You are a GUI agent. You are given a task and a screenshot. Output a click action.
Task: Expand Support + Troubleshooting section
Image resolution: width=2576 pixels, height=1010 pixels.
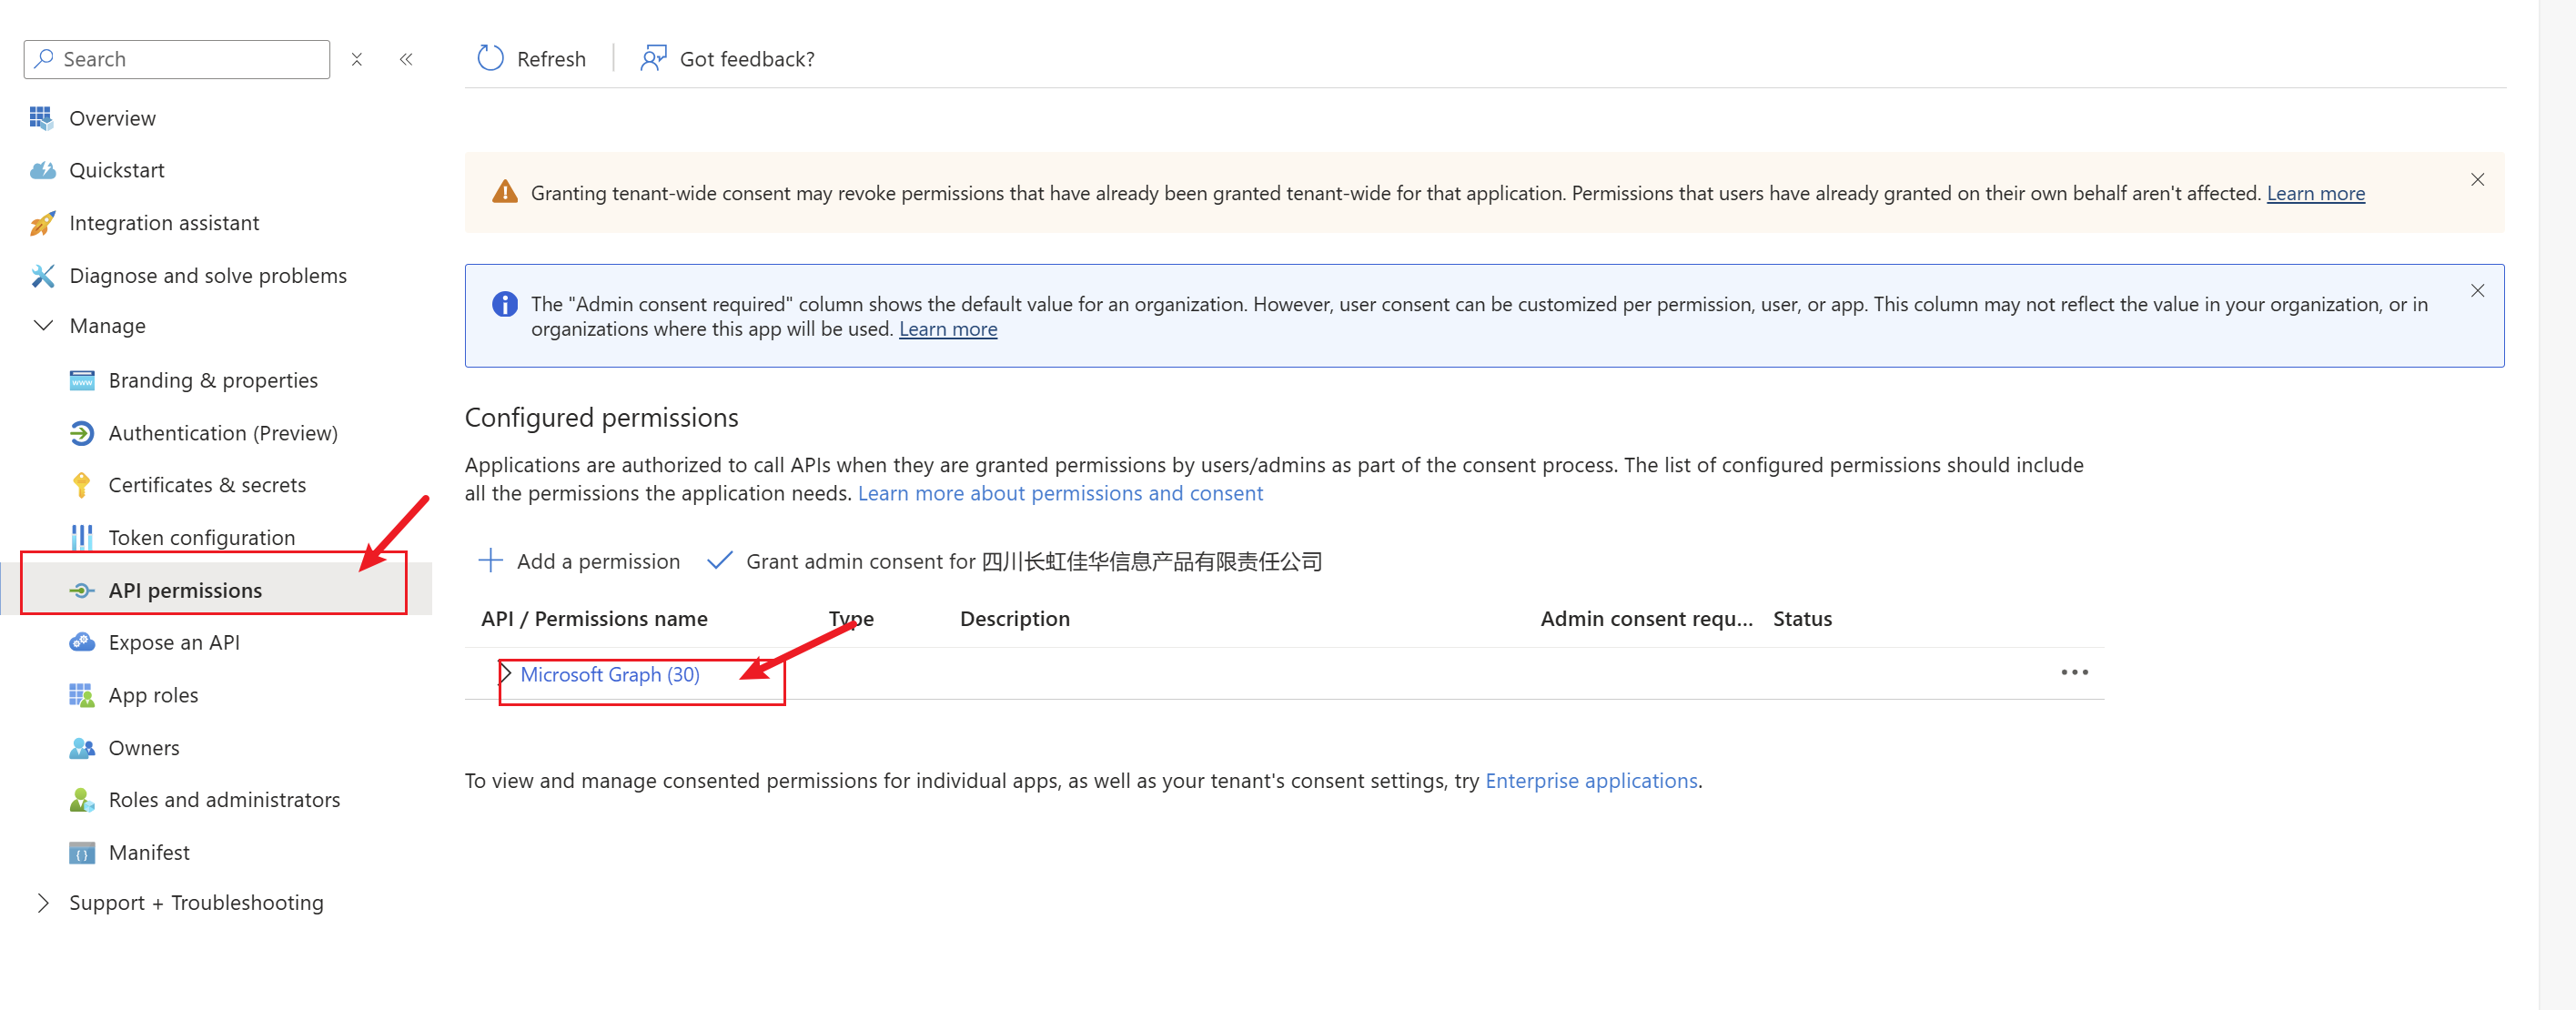tap(43, 903)
